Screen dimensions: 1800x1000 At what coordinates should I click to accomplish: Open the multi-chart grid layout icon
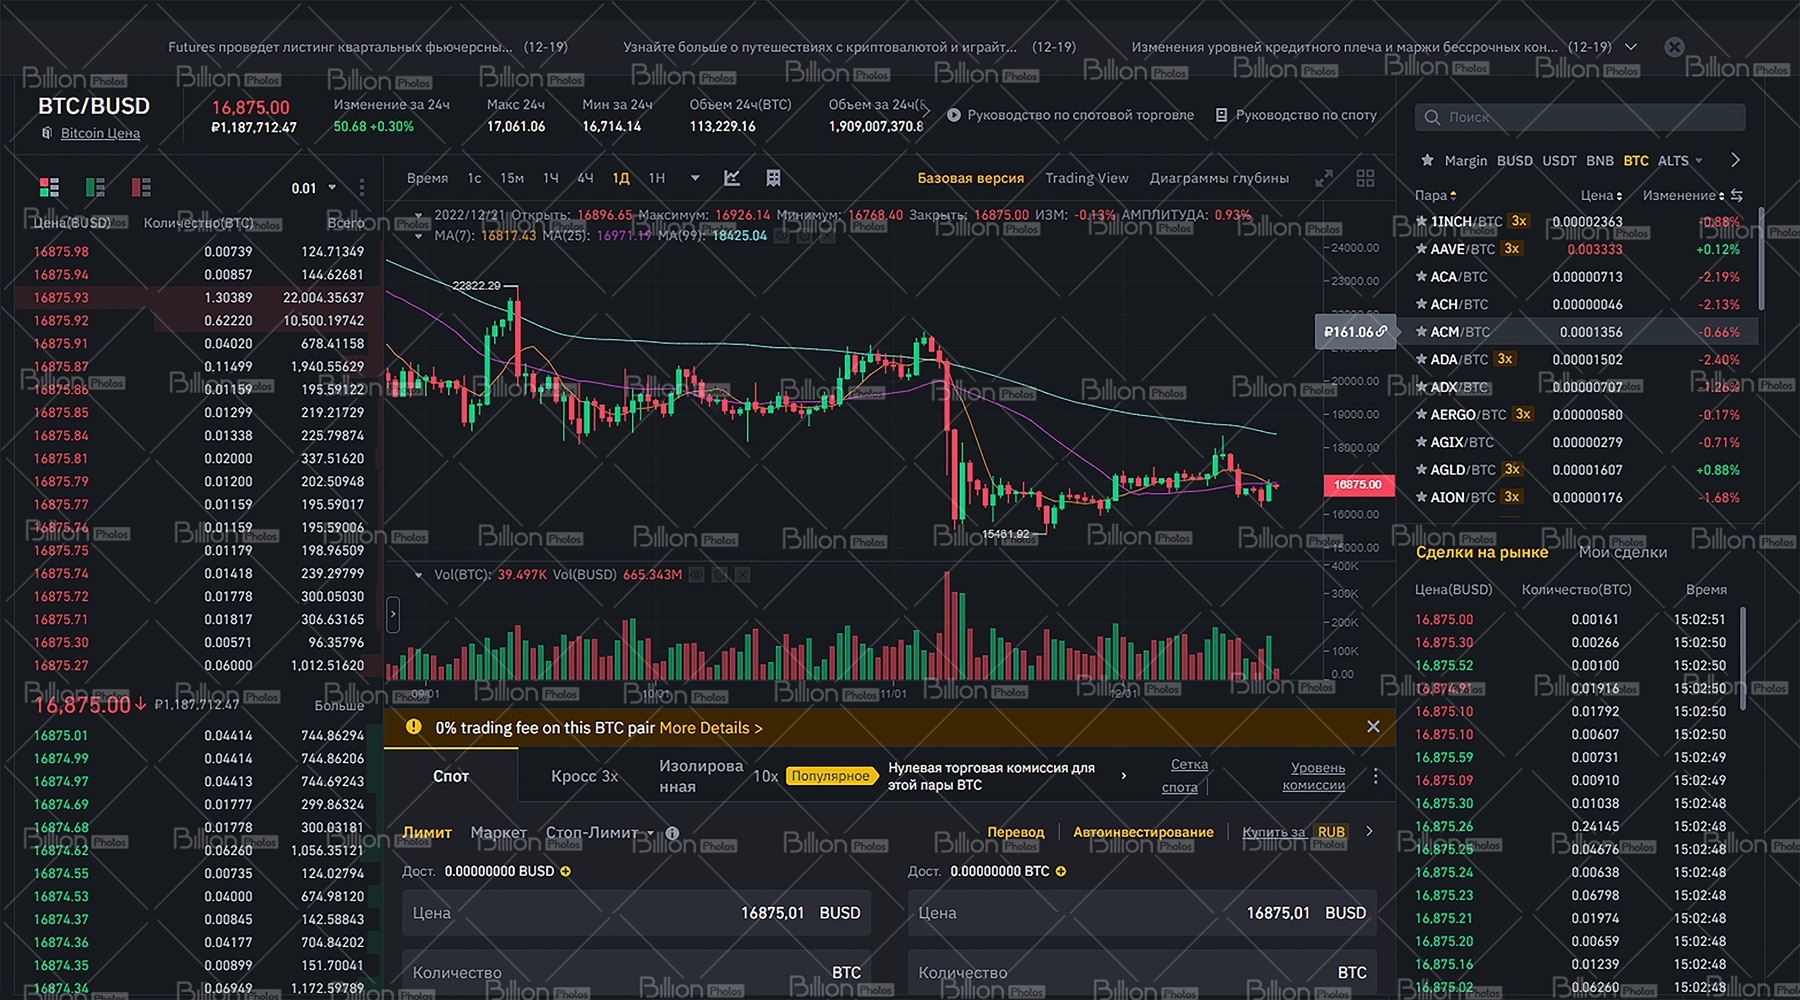point(1365,178)
